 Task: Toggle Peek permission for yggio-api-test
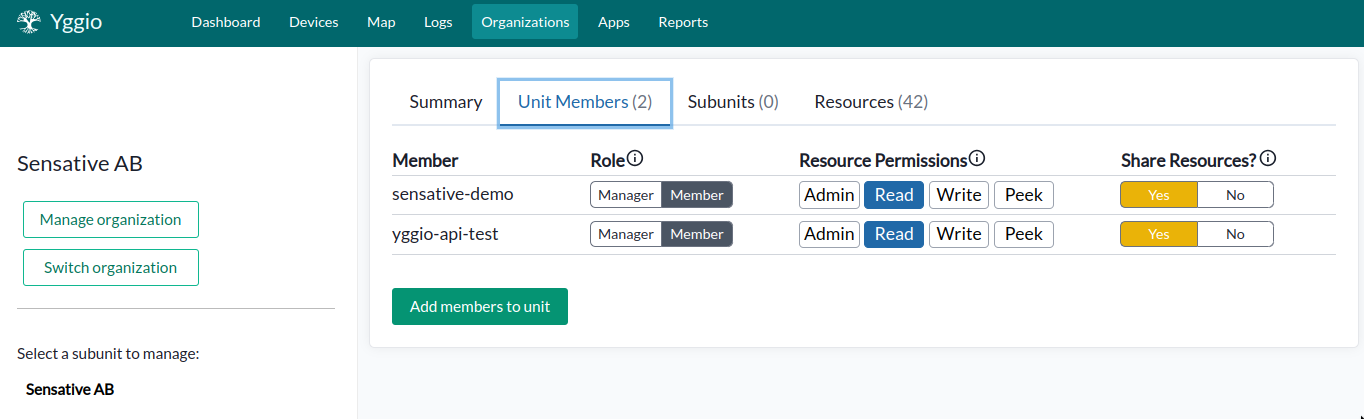1024,234
